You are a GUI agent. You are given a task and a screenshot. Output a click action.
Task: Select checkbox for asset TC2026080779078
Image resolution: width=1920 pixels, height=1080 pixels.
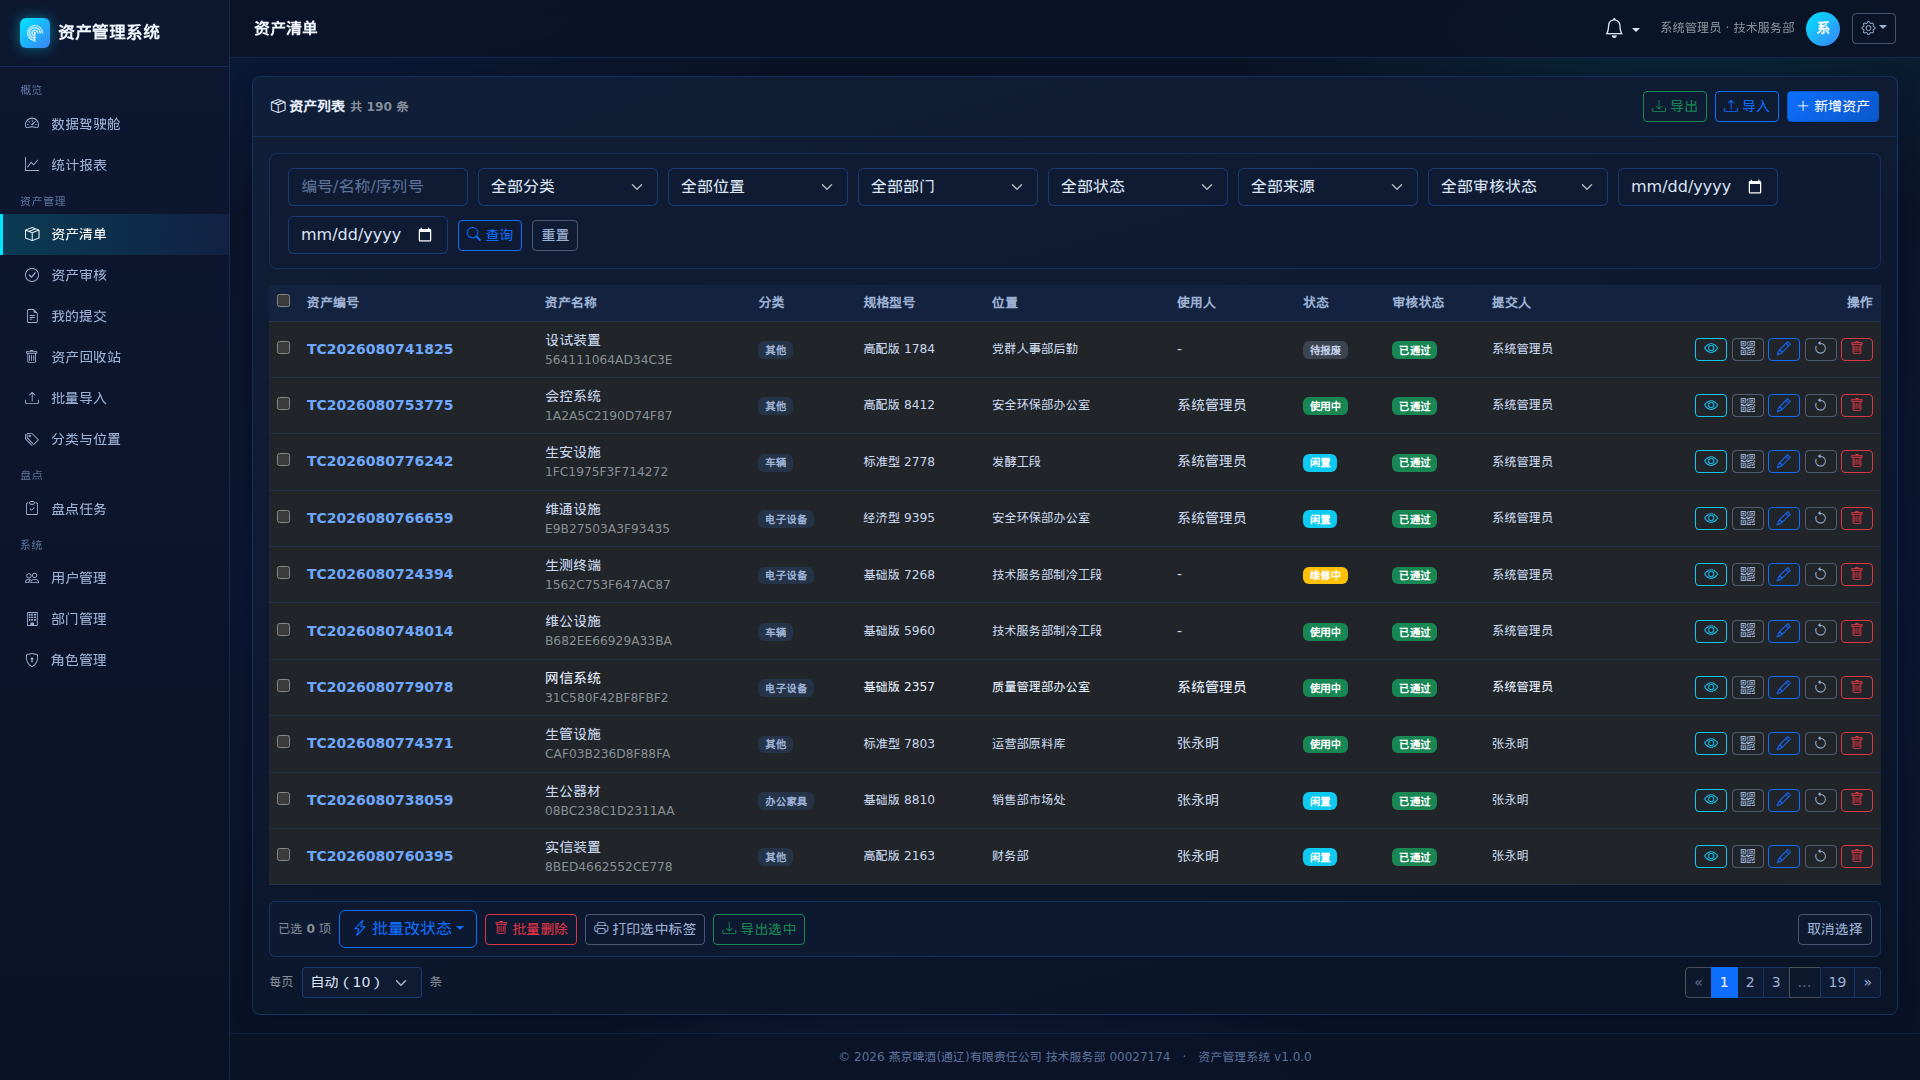(x=283, y=686)
